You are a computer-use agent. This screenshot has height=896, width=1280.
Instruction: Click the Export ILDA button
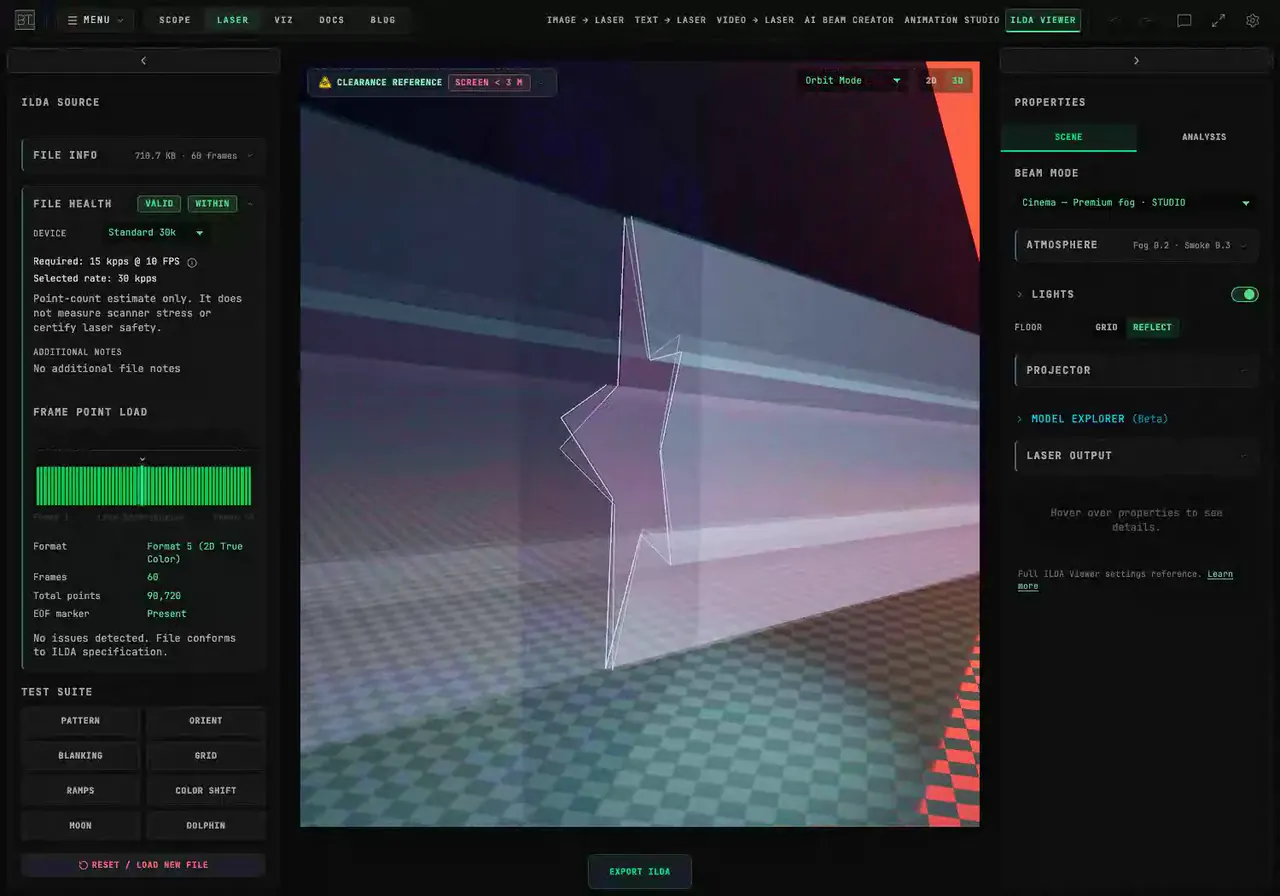(x=640, y=872)
